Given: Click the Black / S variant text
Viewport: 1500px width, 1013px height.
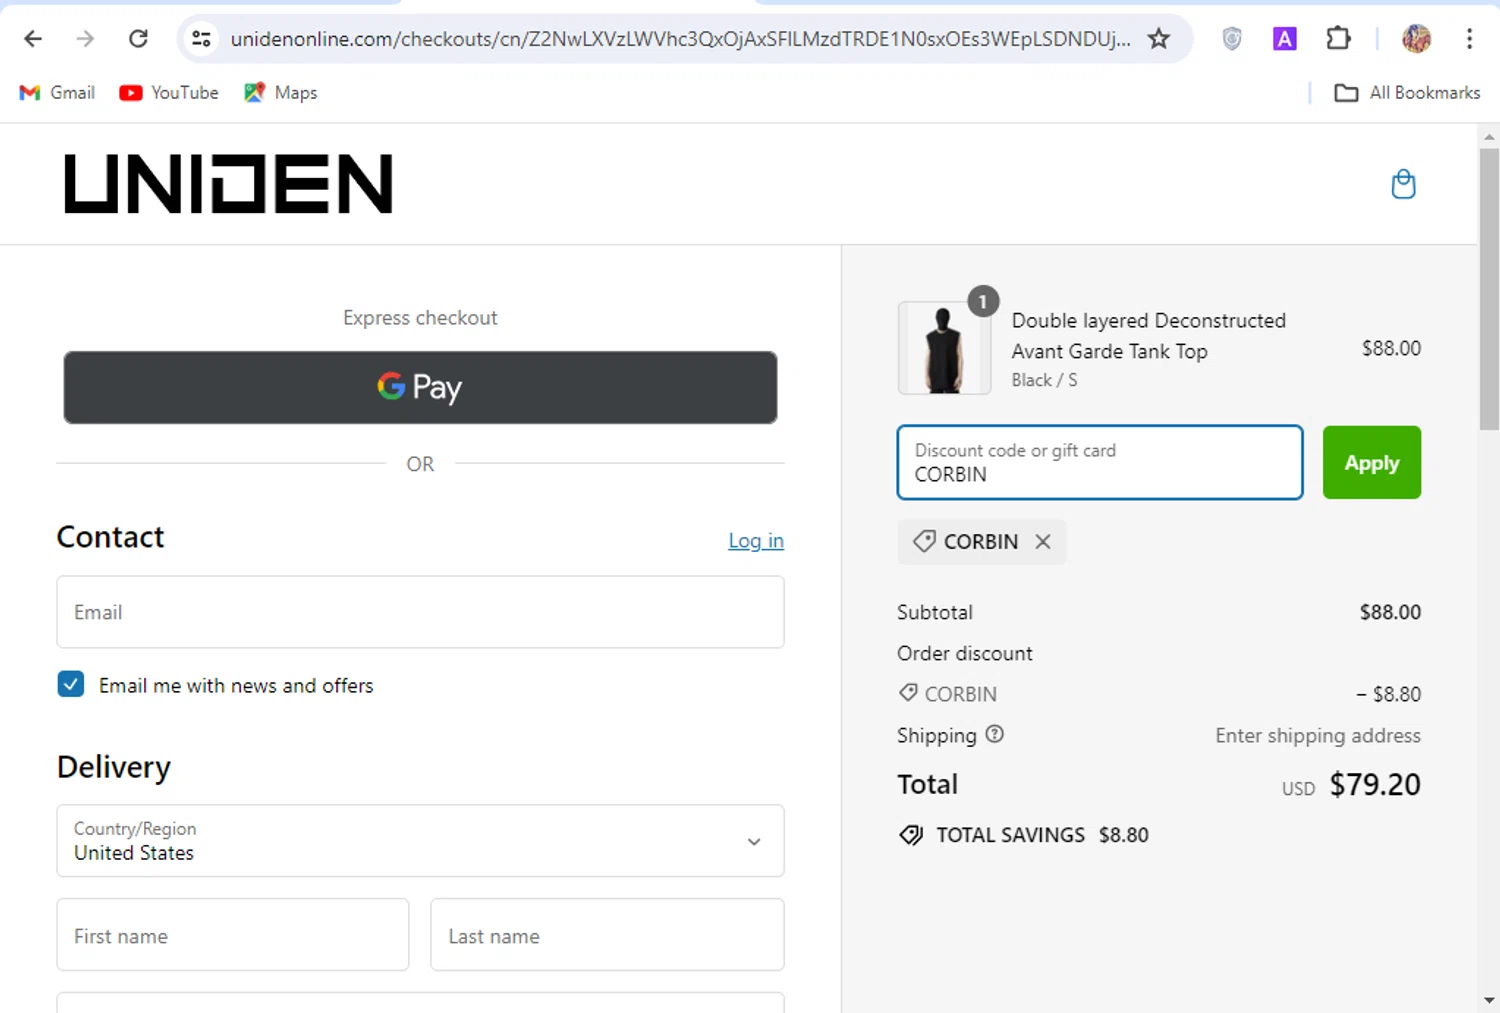Looking at the screenshot, I should [1044, 380].
